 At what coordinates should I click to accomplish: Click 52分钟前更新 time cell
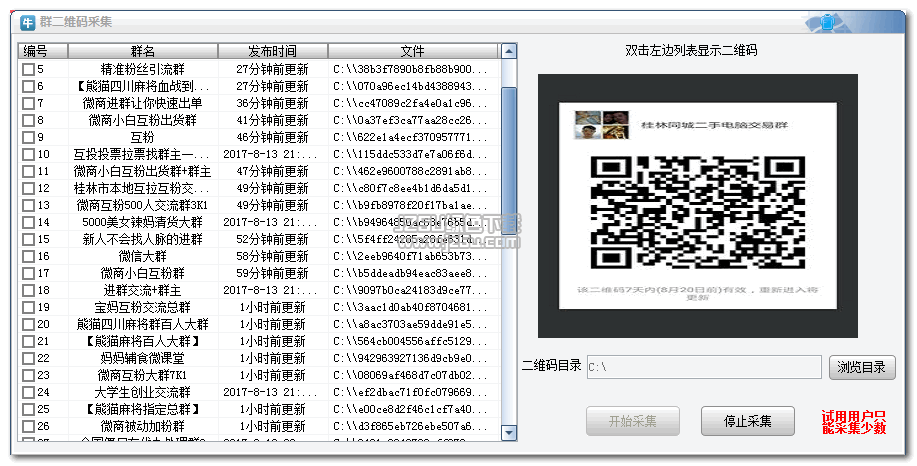(273, 239)
